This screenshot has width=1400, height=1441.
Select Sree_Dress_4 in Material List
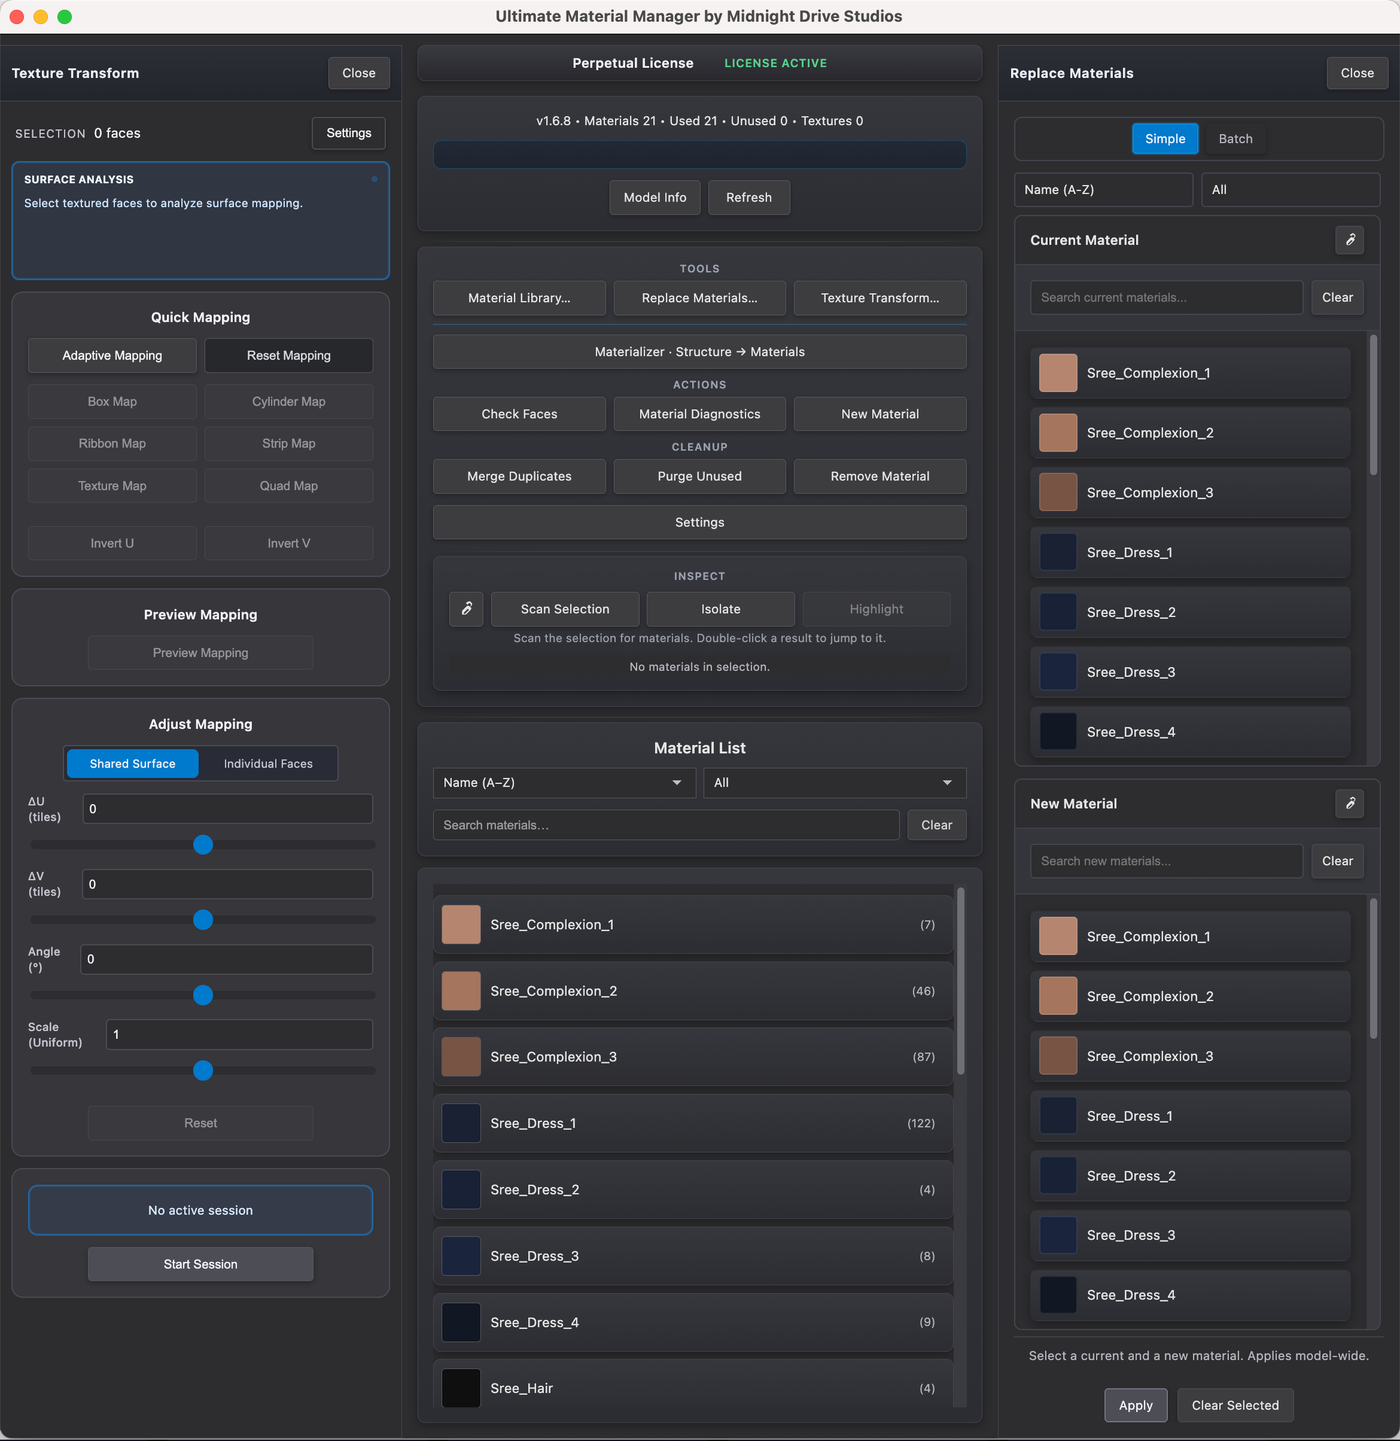[693, 1322]
